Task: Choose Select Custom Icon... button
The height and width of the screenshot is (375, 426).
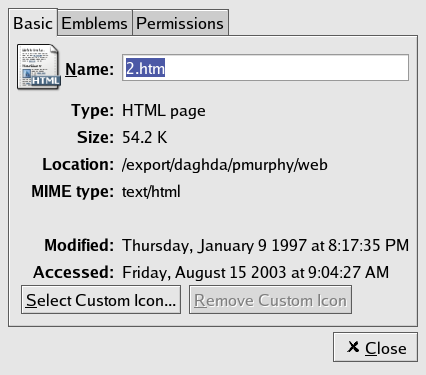Action: (101, 300)
